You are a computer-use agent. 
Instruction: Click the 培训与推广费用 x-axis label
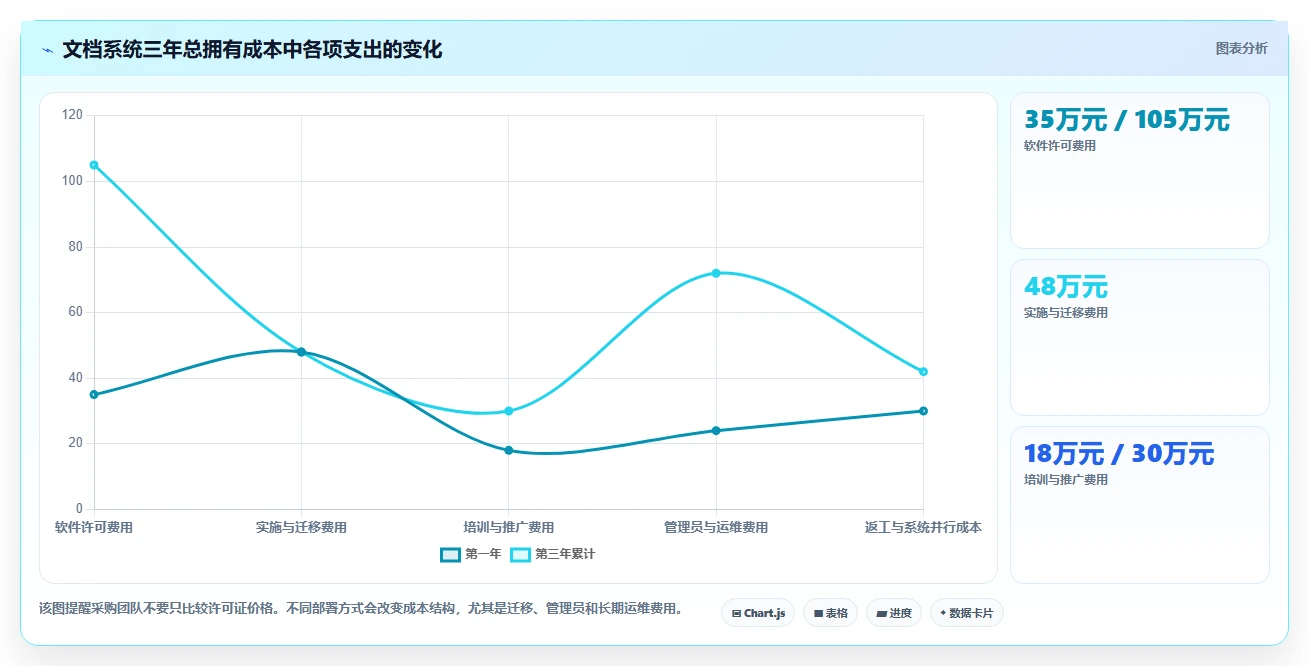508,527
